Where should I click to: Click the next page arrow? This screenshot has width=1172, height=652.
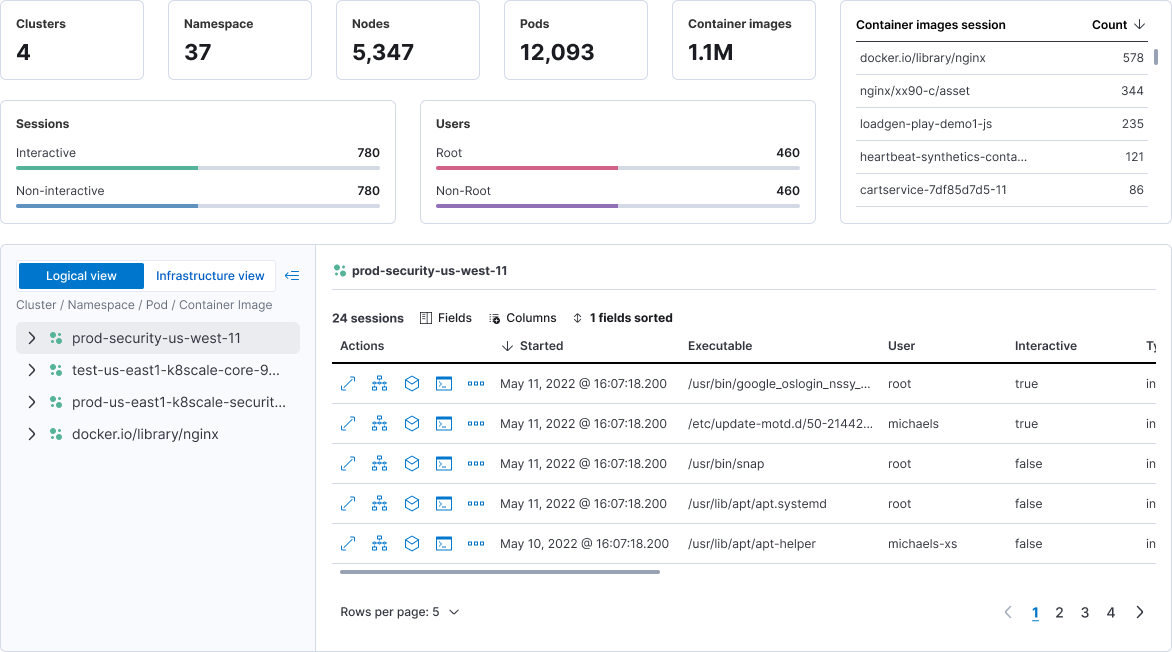click(1140, 613)
